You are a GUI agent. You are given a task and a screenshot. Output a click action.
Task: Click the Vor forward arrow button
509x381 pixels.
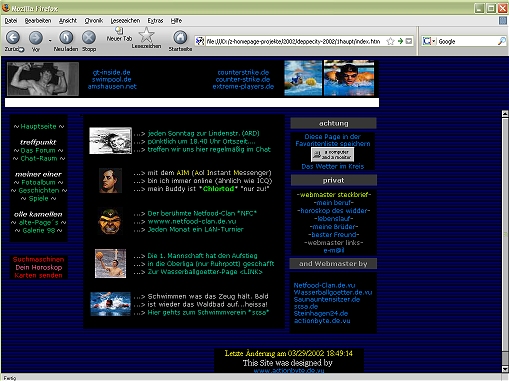tap(36, 38)
